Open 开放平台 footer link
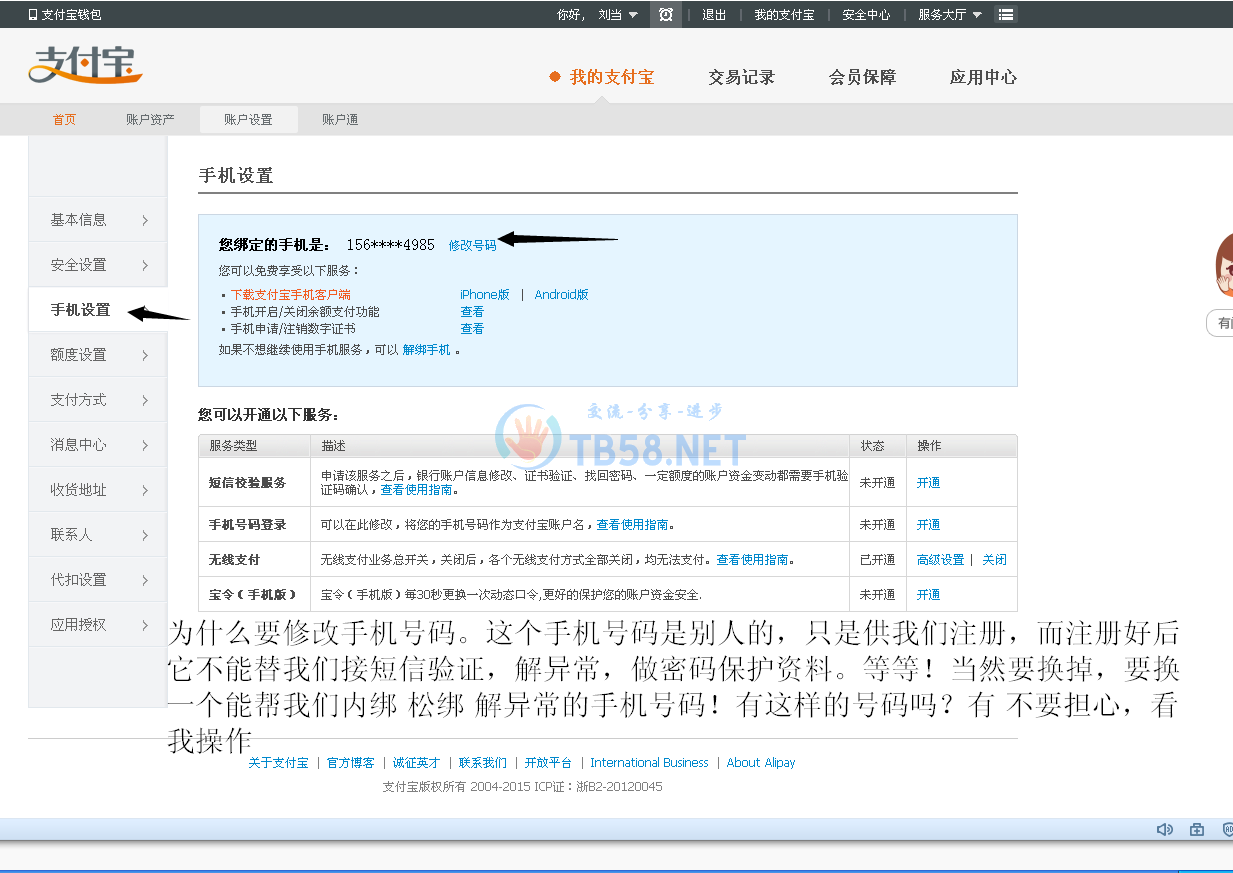 point(548,763)
